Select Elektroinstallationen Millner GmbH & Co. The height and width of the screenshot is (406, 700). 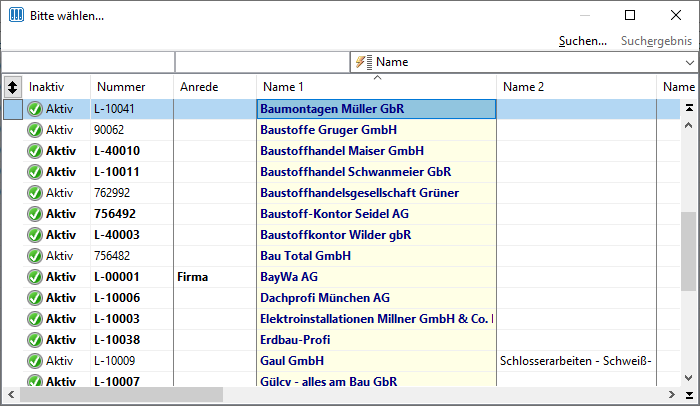[376, 319]
